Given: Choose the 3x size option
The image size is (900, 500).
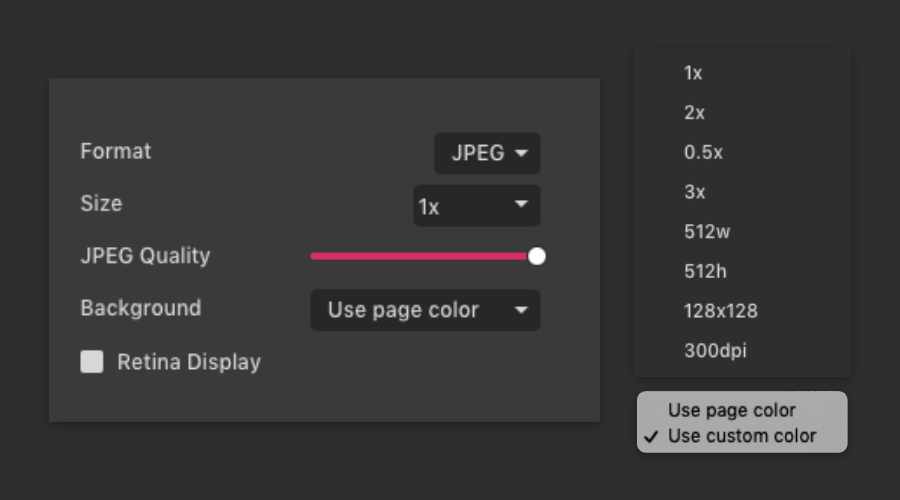Looking at the screenshot, I should [x=694, y=192].
